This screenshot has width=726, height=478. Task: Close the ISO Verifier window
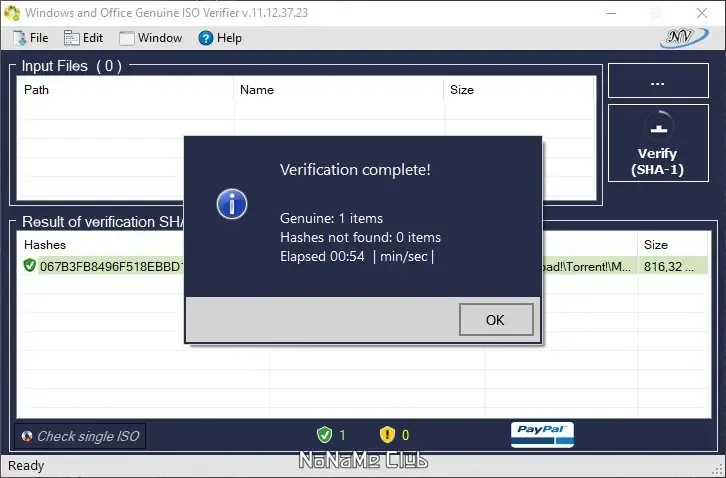tap(702, 13)
